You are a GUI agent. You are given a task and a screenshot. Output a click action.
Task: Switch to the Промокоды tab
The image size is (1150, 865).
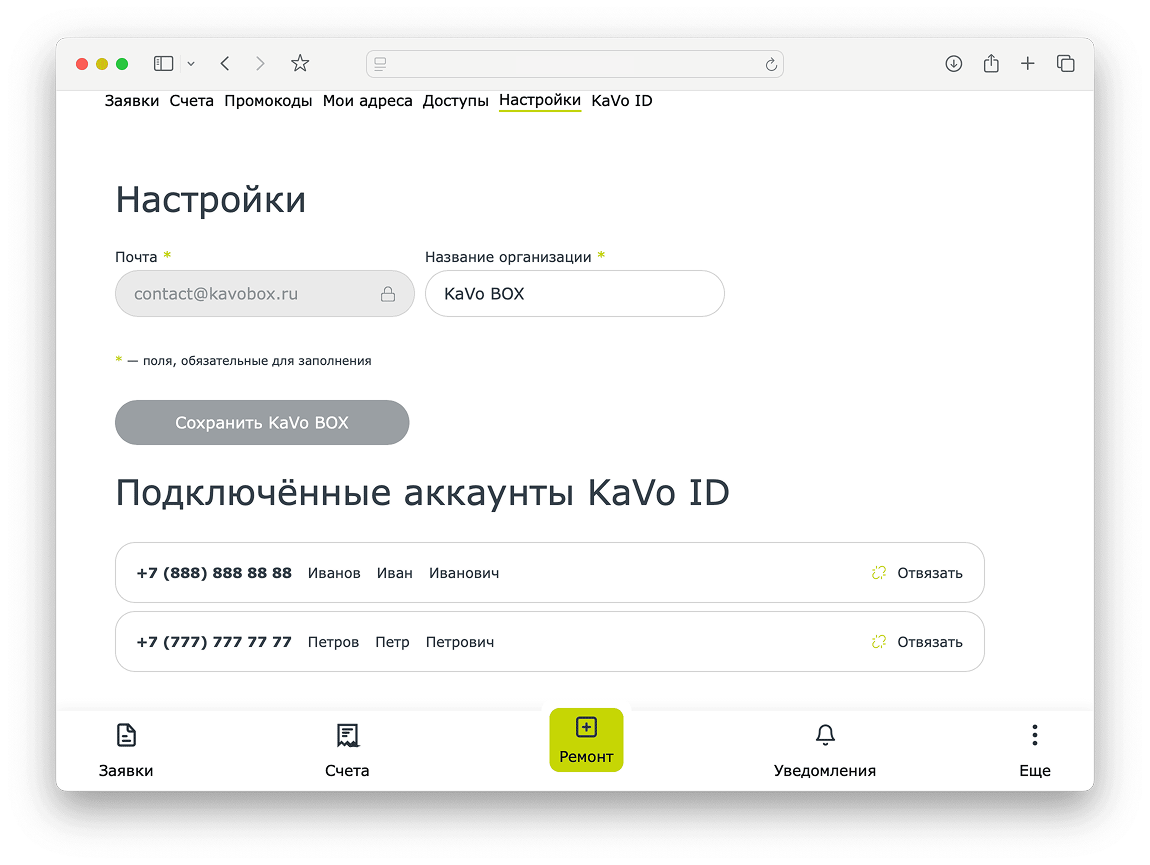[268, 101]
